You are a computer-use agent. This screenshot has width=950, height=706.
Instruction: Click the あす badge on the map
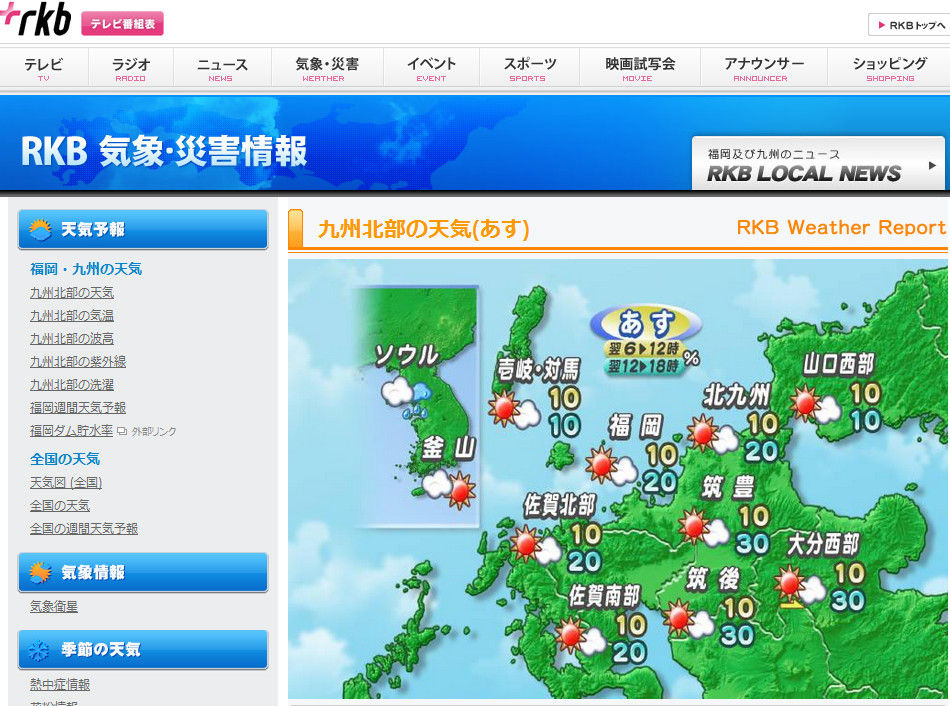(646, 324)
